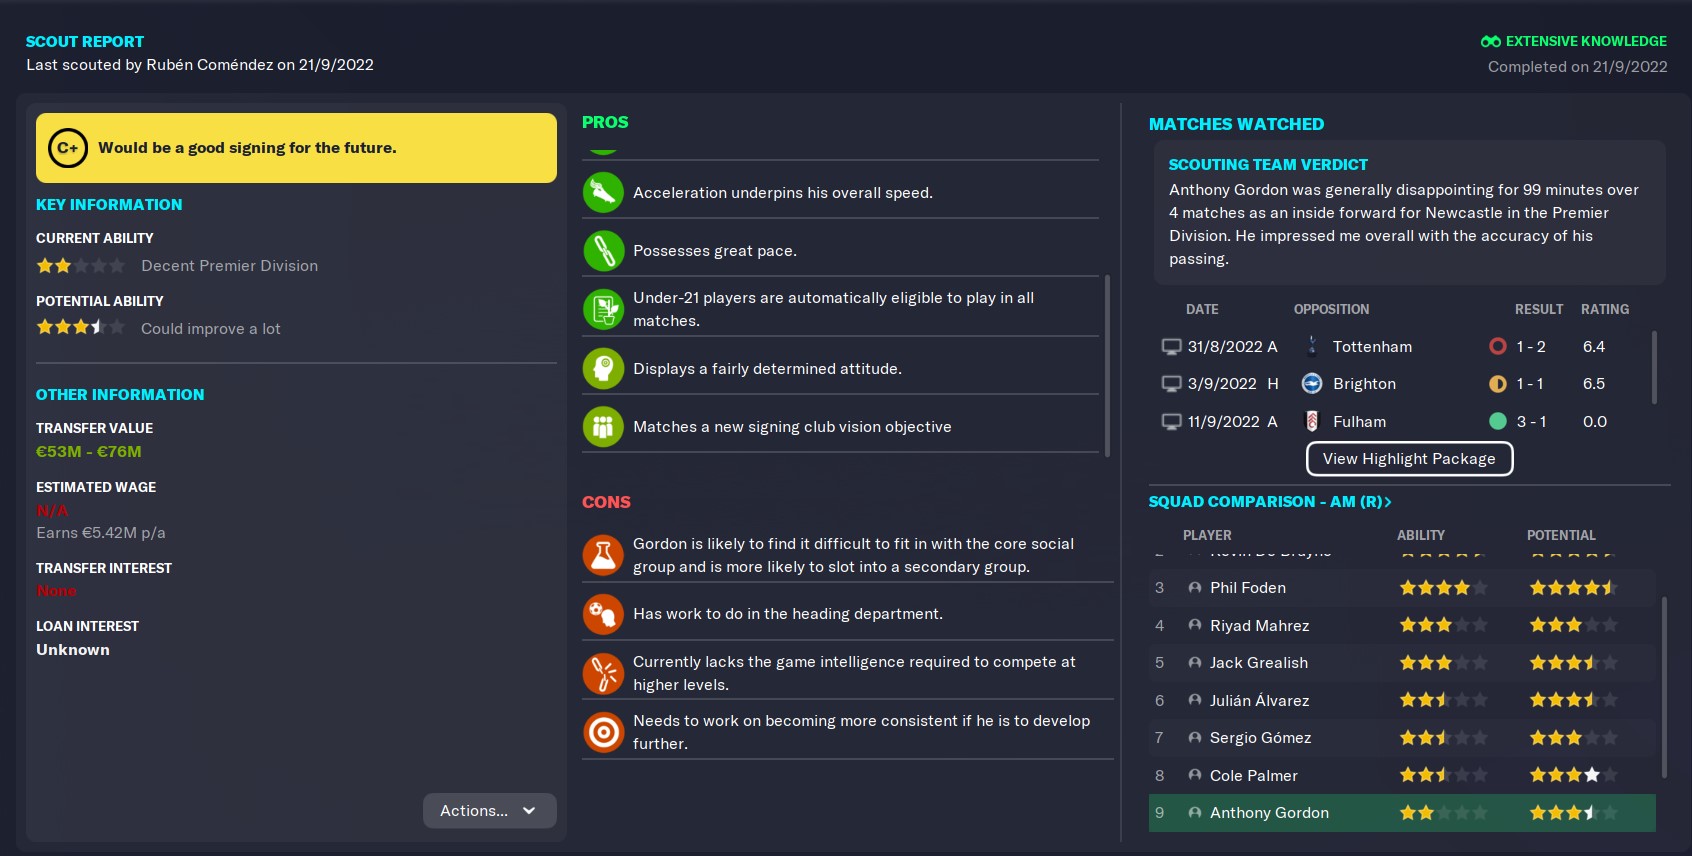Click the Under-21 eligibility icon
This screenshot has width=1692, height=856.
point(603,309)
